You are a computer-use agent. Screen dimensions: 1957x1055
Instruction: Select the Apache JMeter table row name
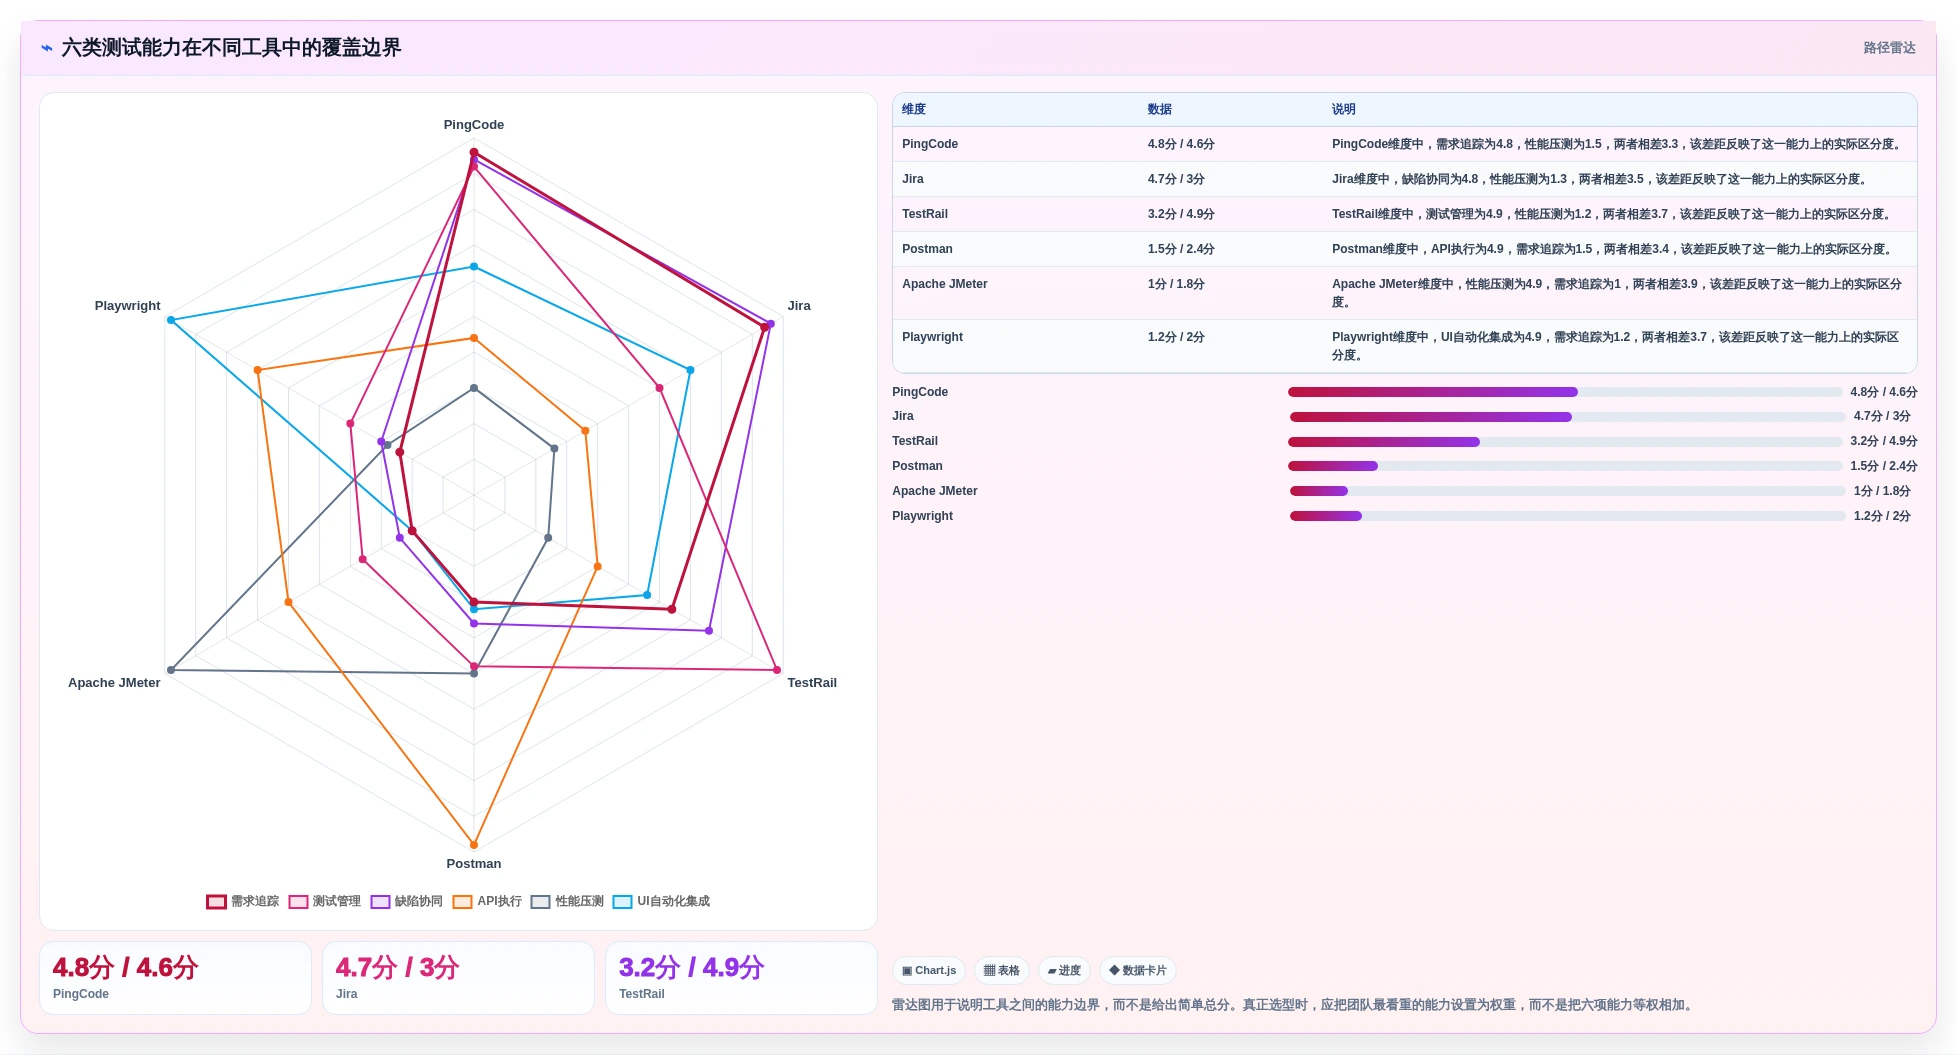(x=945, y=284)
